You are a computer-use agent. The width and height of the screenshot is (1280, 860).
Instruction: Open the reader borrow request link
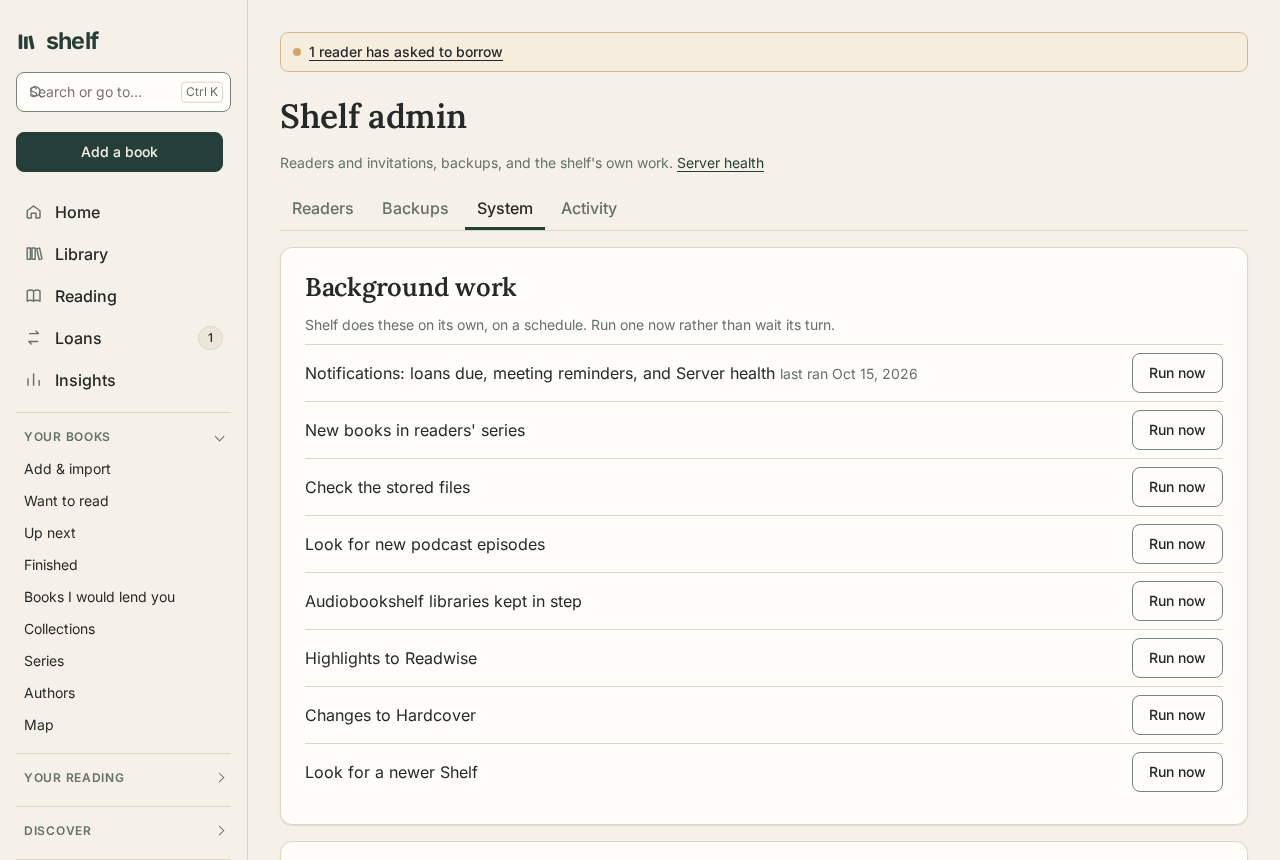(x=406, y=52)
